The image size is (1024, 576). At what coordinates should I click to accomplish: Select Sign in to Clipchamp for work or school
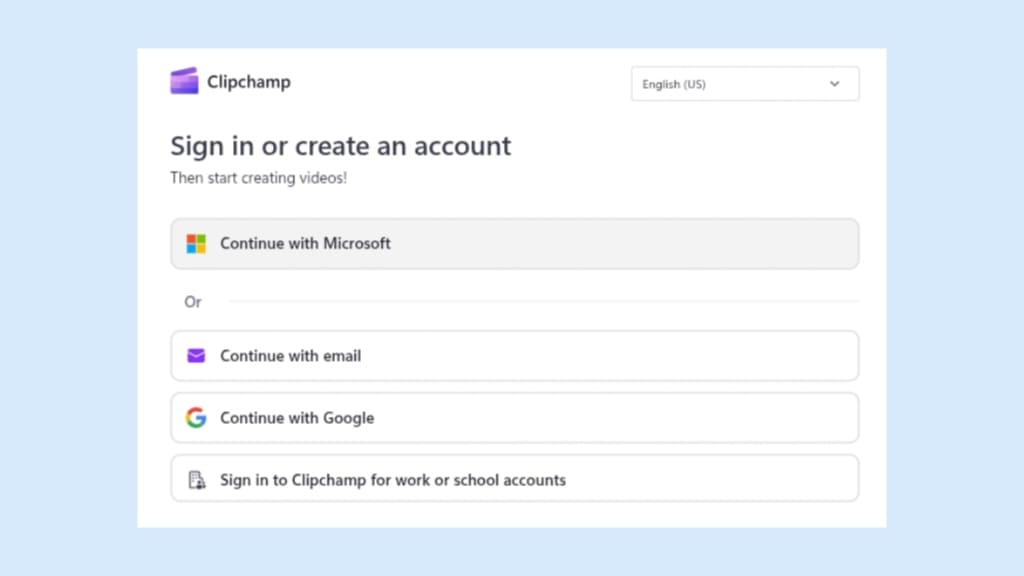pos(514,480)
